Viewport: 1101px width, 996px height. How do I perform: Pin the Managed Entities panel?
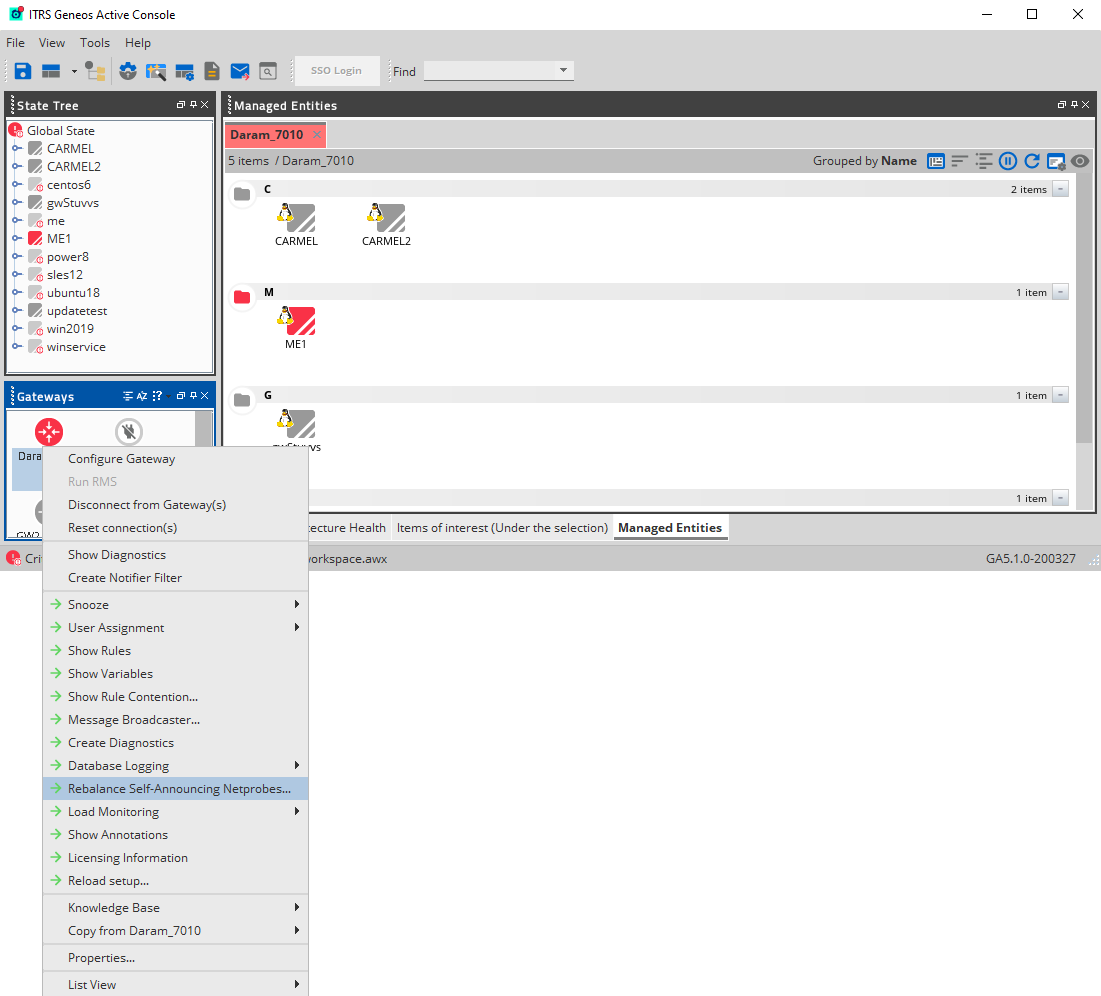click(1074, 105)
